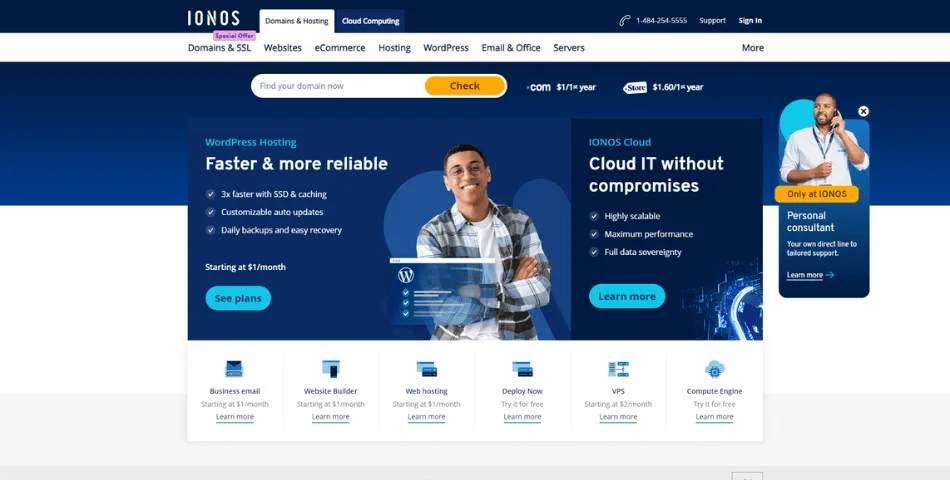The height and width of the screenshot is (480, 950).
Task: Click 'Try it for free' under Compute Engine
Action: click(714, 404)
